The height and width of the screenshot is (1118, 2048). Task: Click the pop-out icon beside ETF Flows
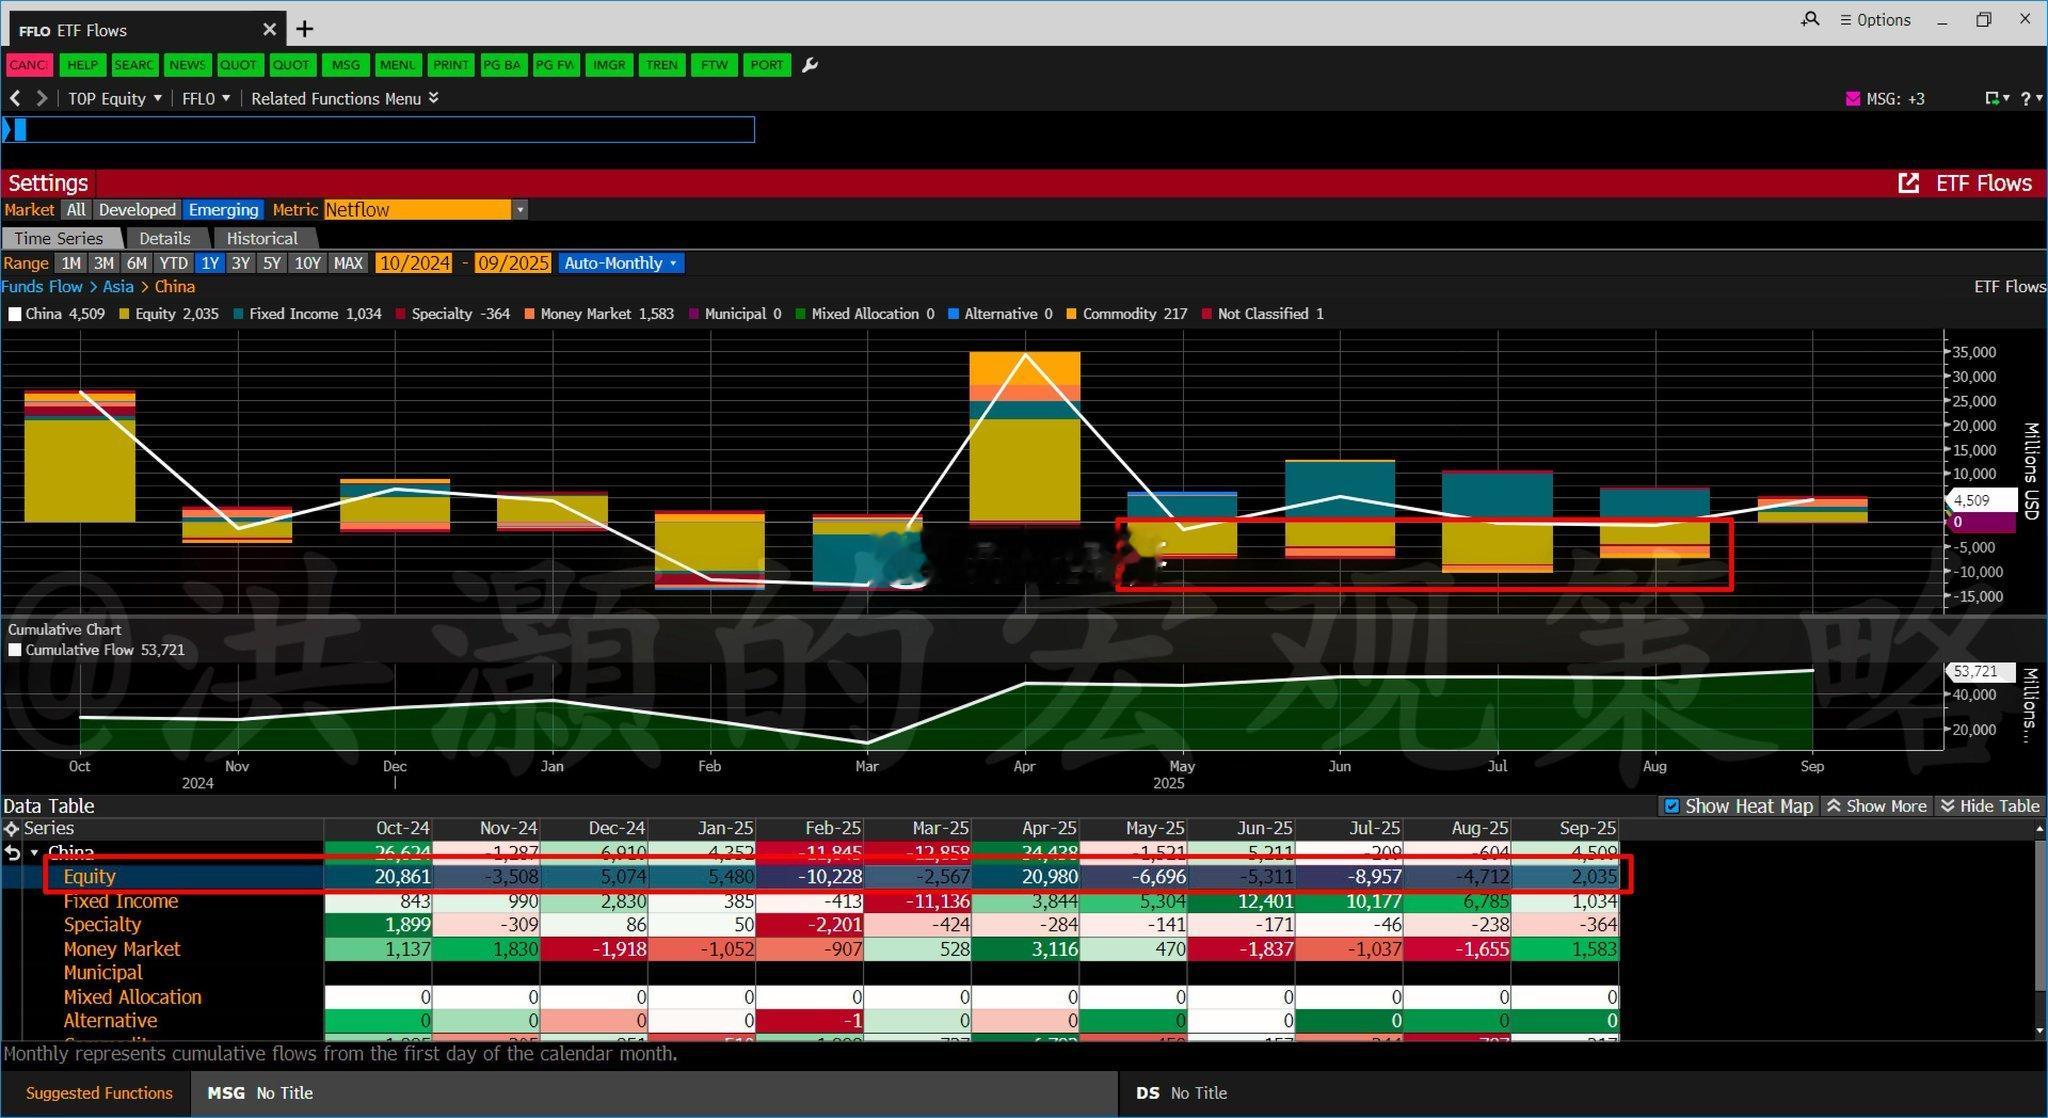coord(1908,183)
